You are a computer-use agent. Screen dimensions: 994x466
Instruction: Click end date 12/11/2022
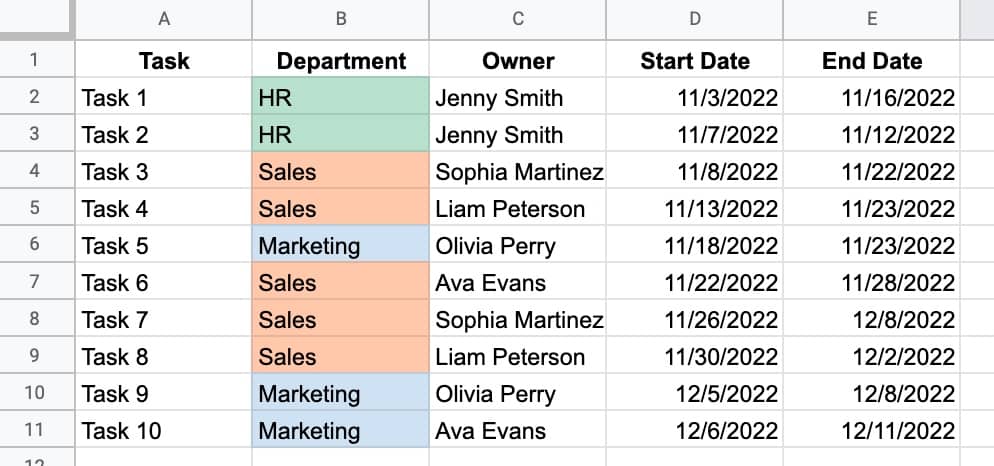pyautogui.click(x=872, y=431)
